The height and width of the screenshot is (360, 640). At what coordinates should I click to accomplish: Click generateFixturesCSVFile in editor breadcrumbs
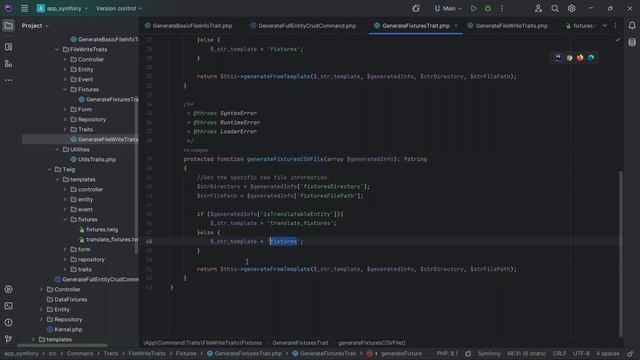pos(371,343)
